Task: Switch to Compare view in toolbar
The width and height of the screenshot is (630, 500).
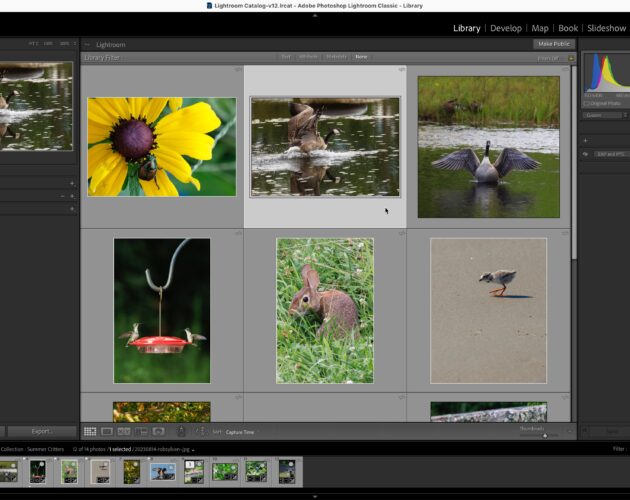Action: [124, 431]
